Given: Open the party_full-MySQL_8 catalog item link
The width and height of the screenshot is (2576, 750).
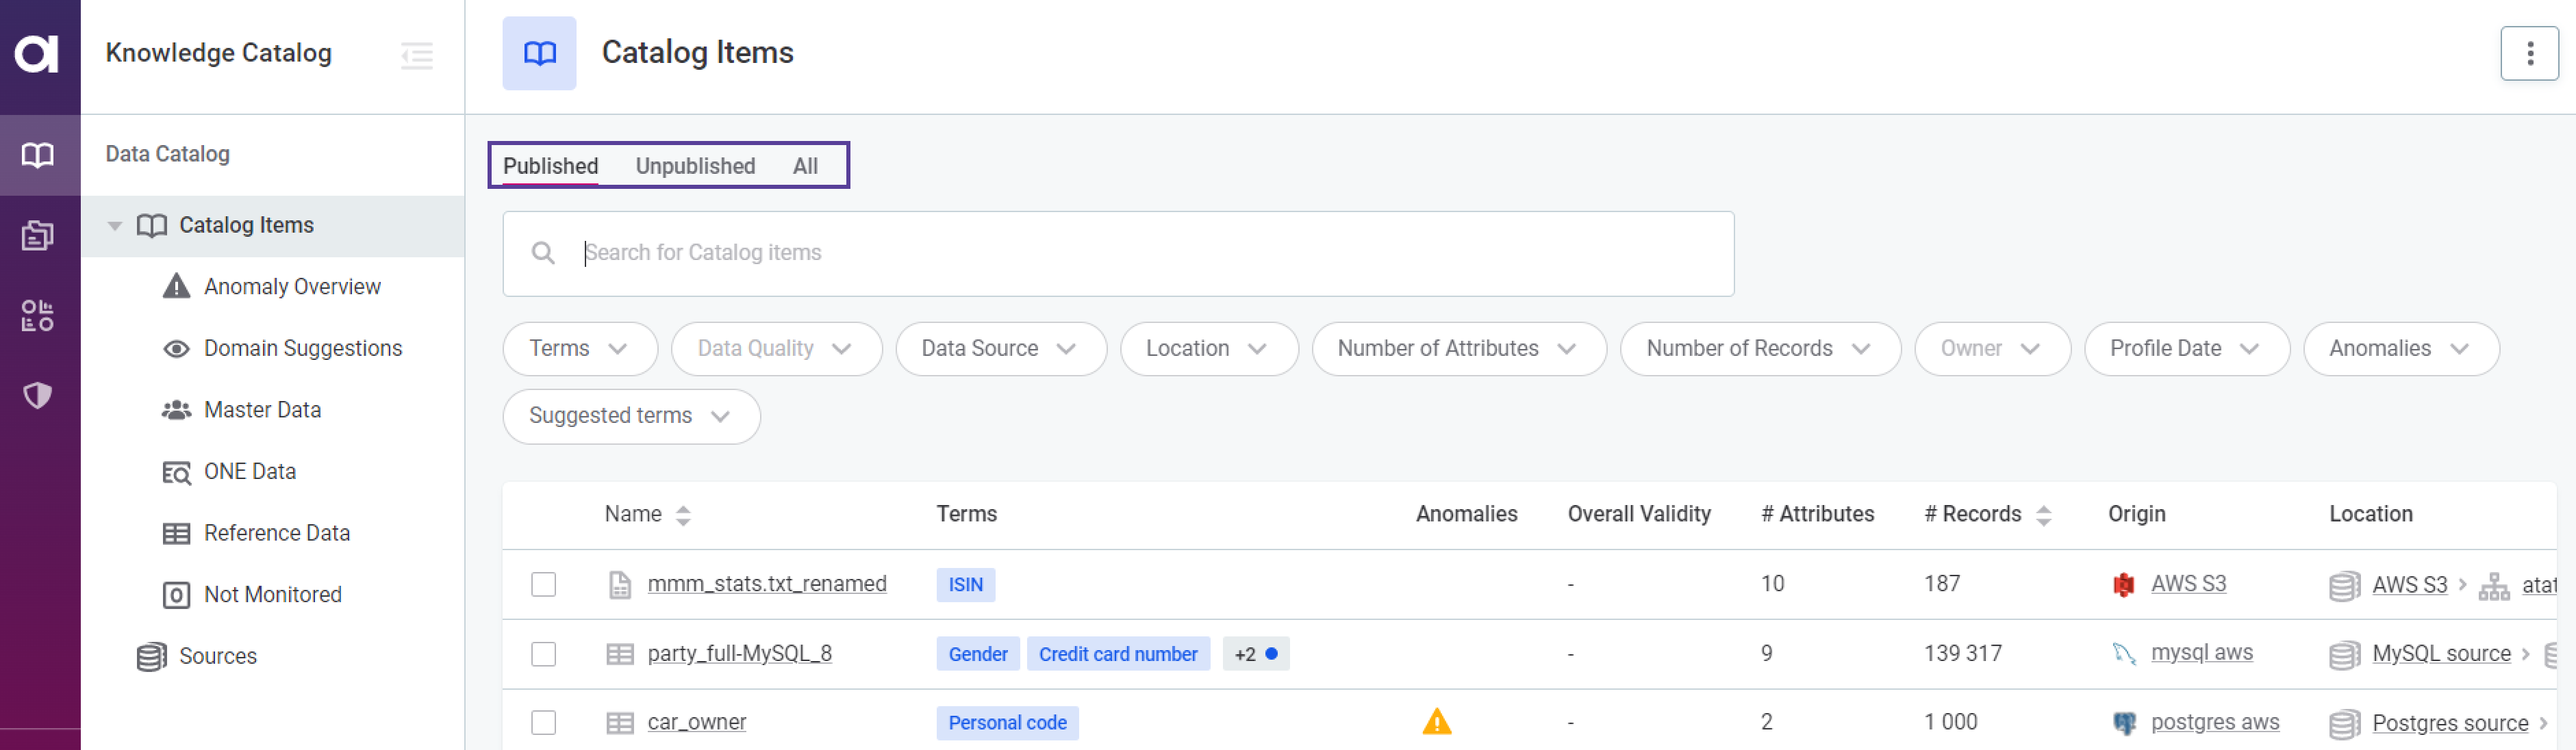Looking at the screenshot, I should click(739, 653).
